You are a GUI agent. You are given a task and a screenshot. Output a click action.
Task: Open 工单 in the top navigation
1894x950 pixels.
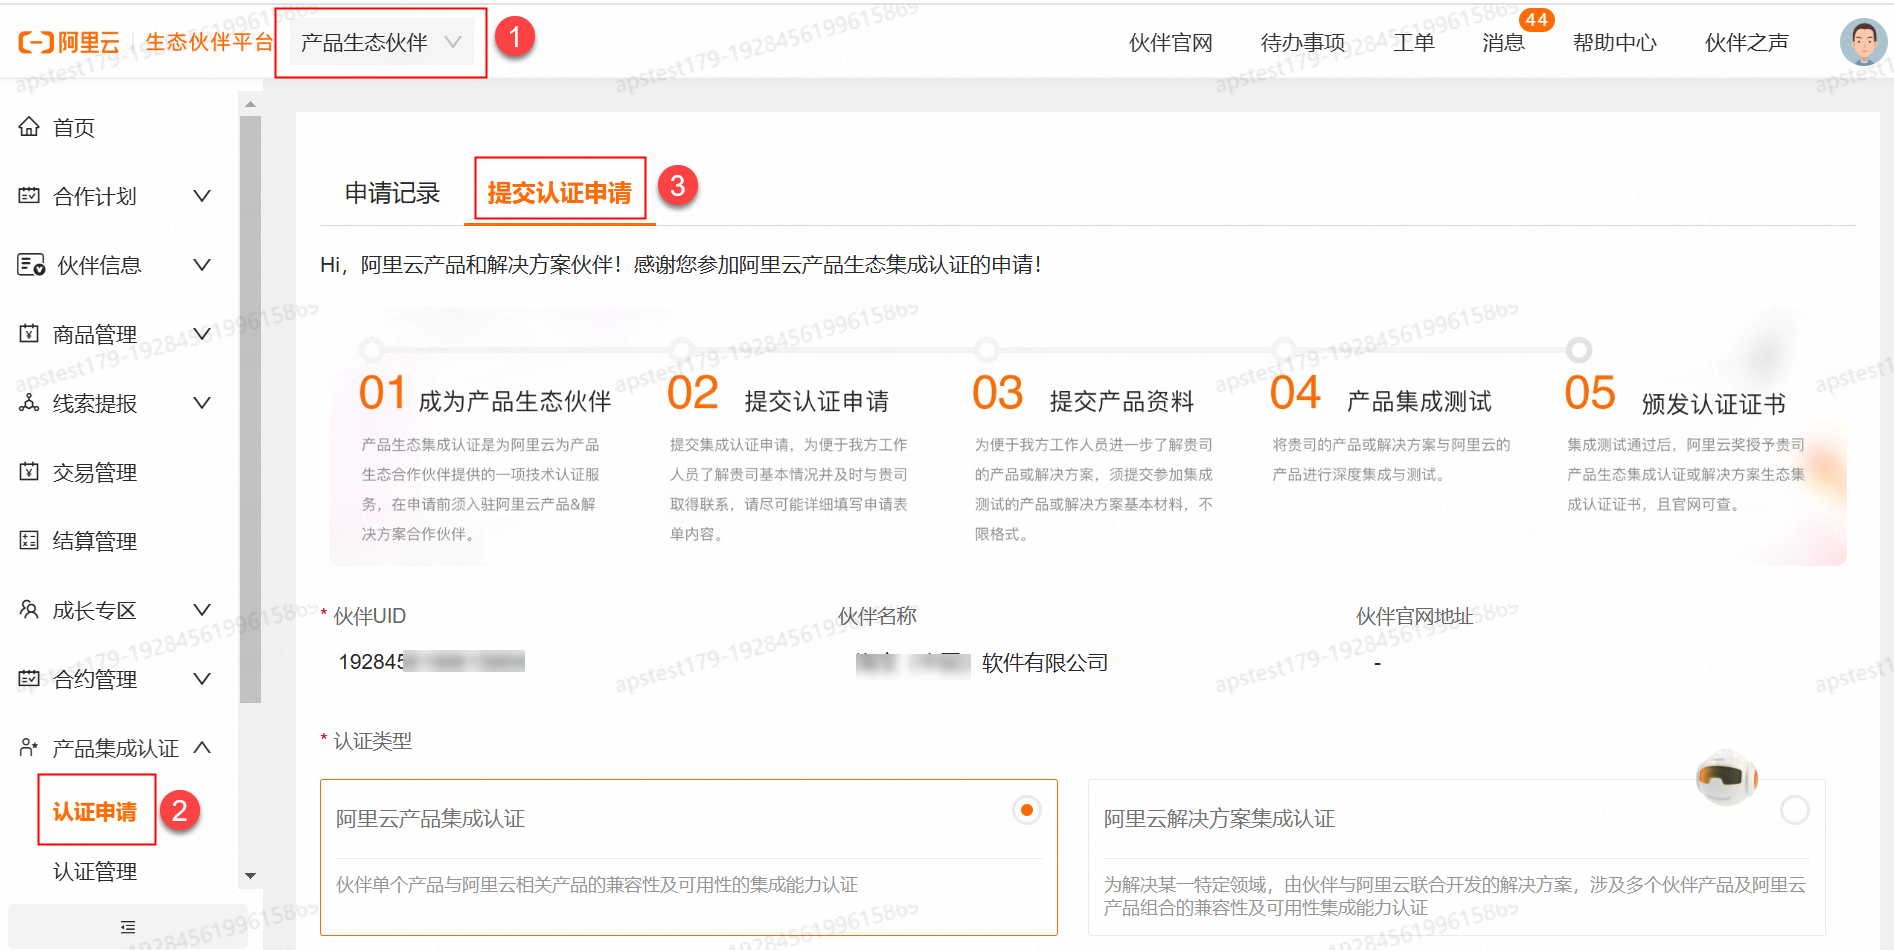(1414, 43)
